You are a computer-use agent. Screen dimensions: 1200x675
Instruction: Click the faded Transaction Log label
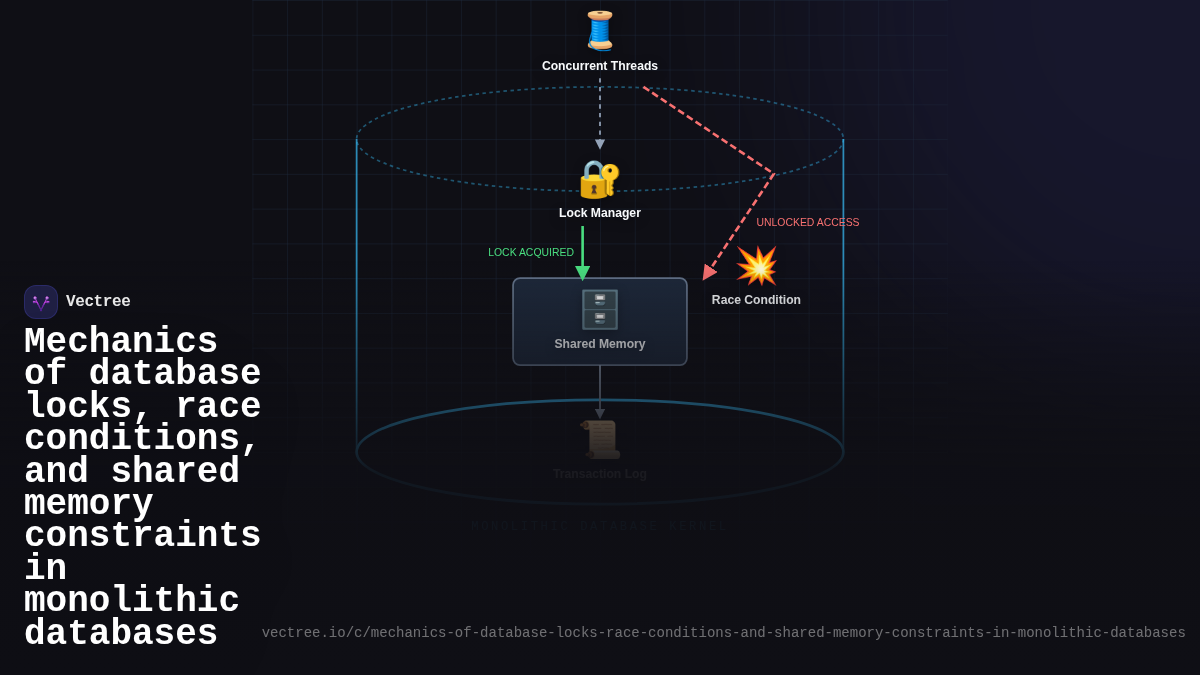(600, 474)
